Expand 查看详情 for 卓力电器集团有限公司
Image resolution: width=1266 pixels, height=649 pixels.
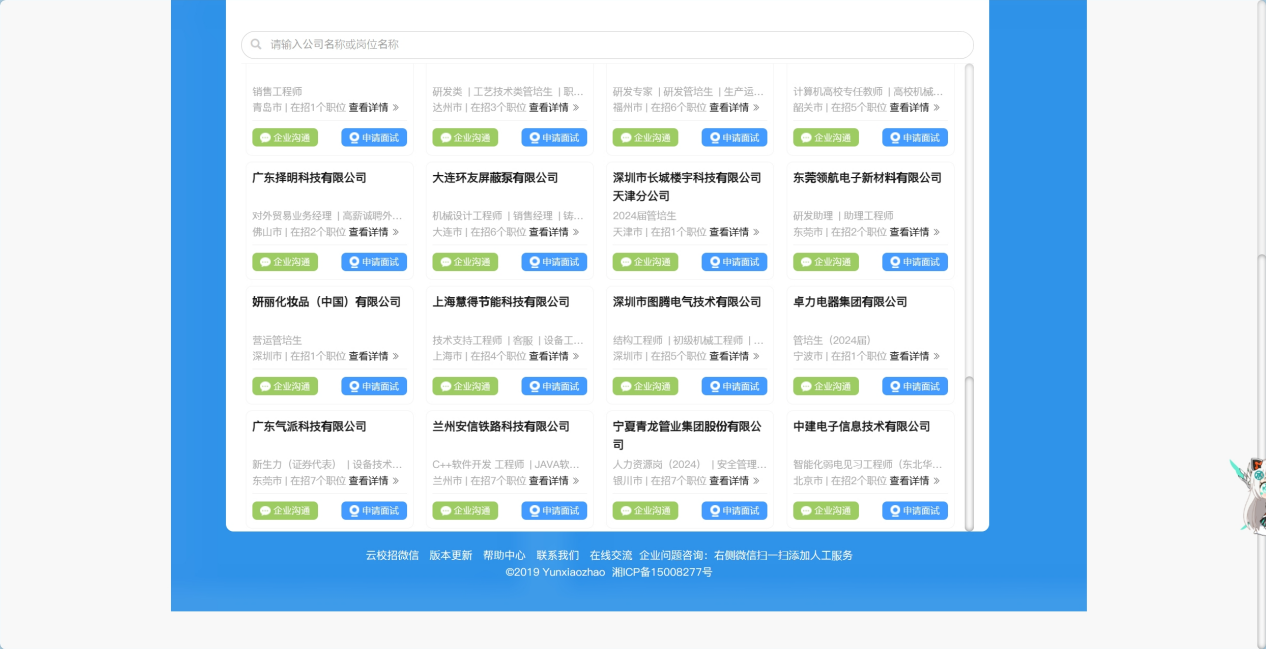914,356
